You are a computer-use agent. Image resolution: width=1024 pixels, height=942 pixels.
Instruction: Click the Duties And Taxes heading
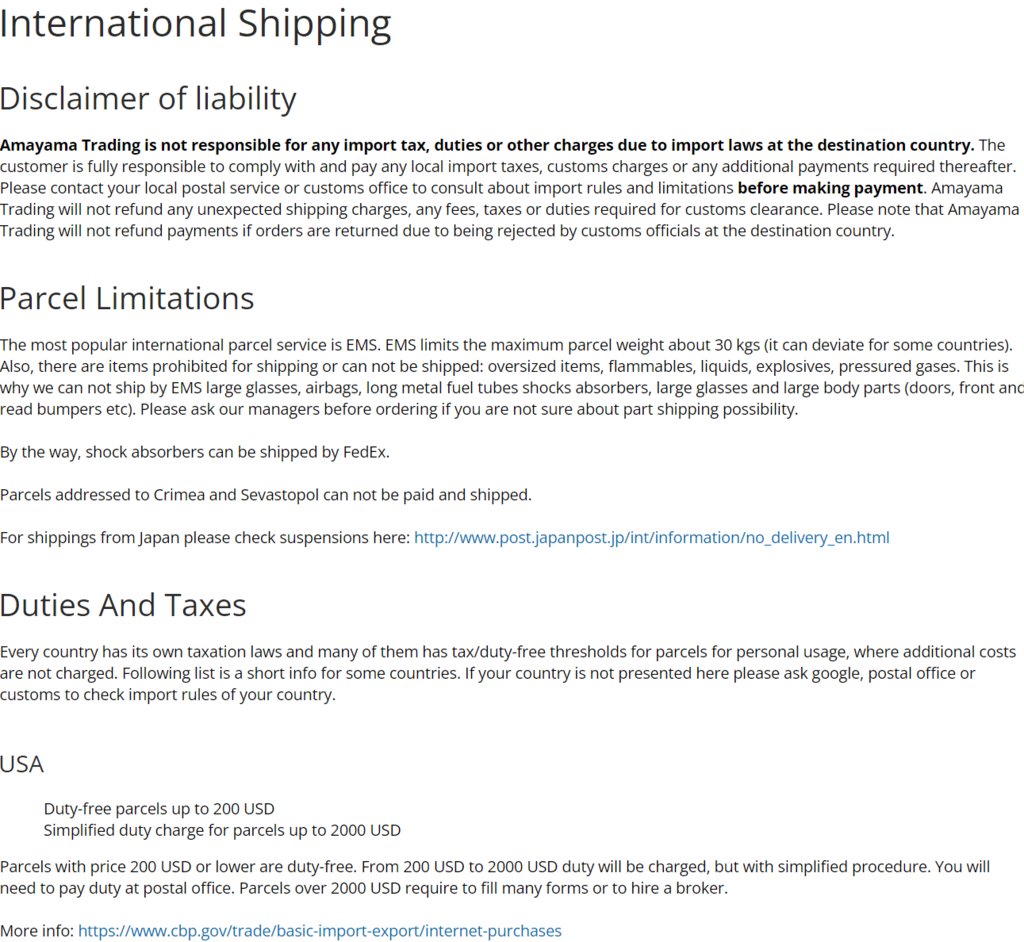(x=123, y=605)
